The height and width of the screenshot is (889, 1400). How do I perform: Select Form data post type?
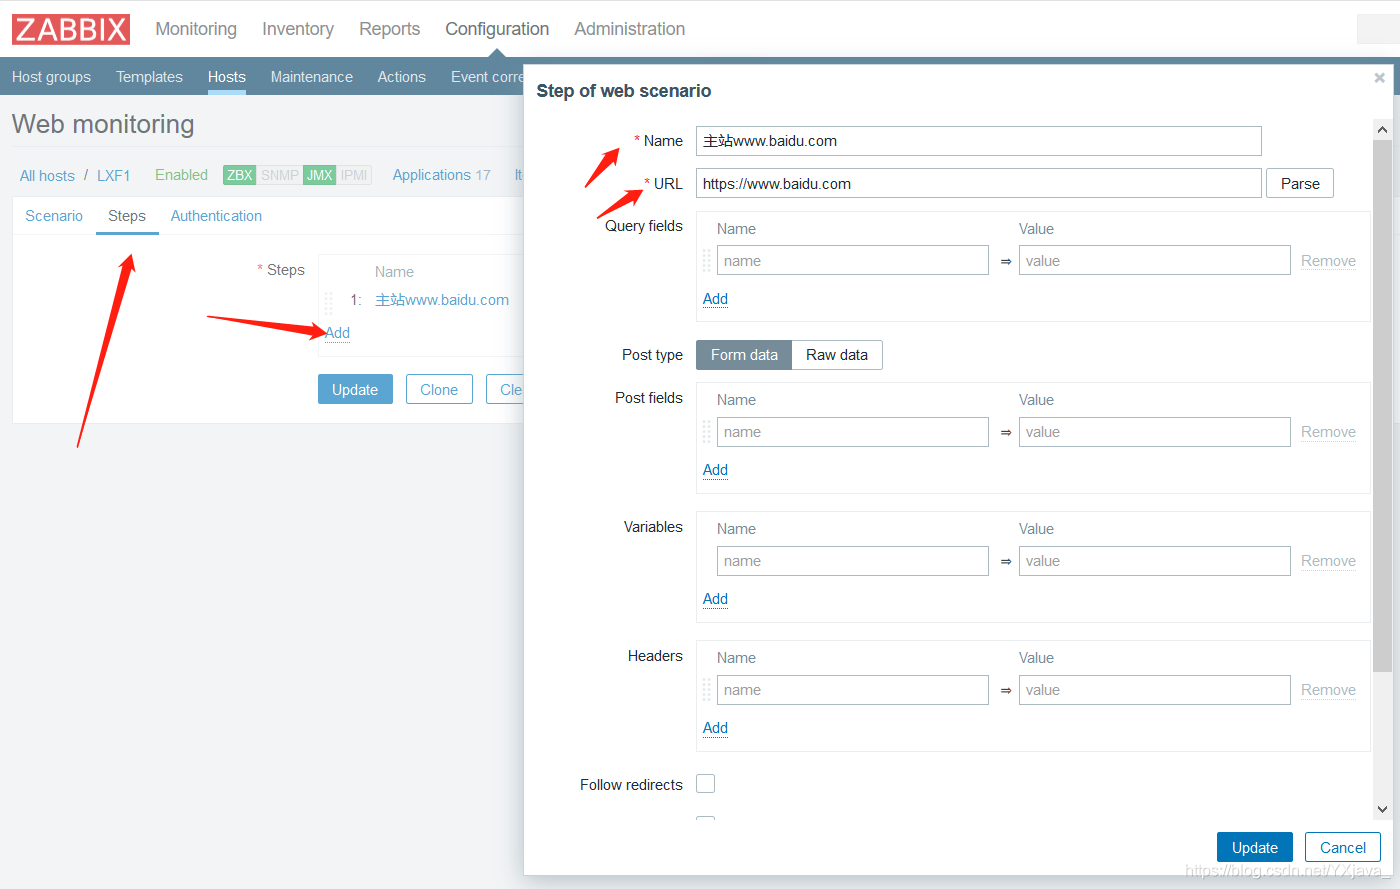tap(744, 355)
